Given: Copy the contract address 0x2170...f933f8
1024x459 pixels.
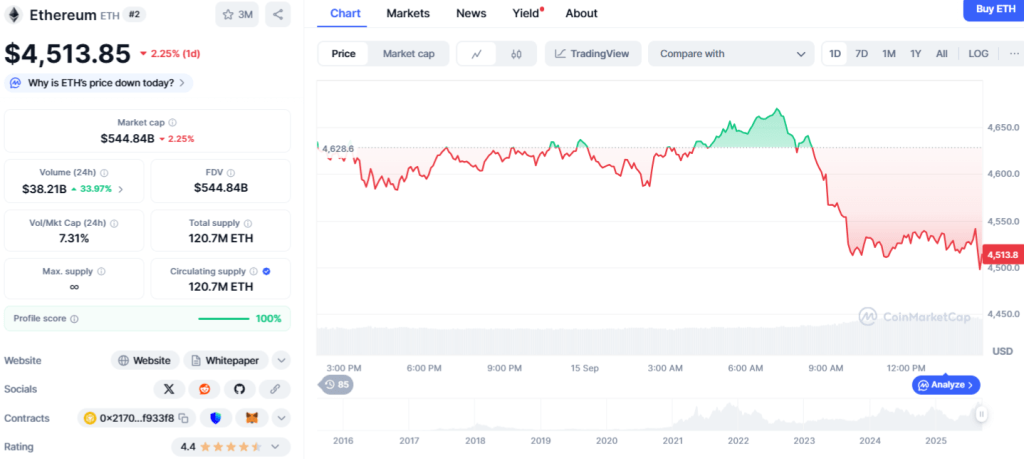Looking at the screenshot, I should (184, 418).
